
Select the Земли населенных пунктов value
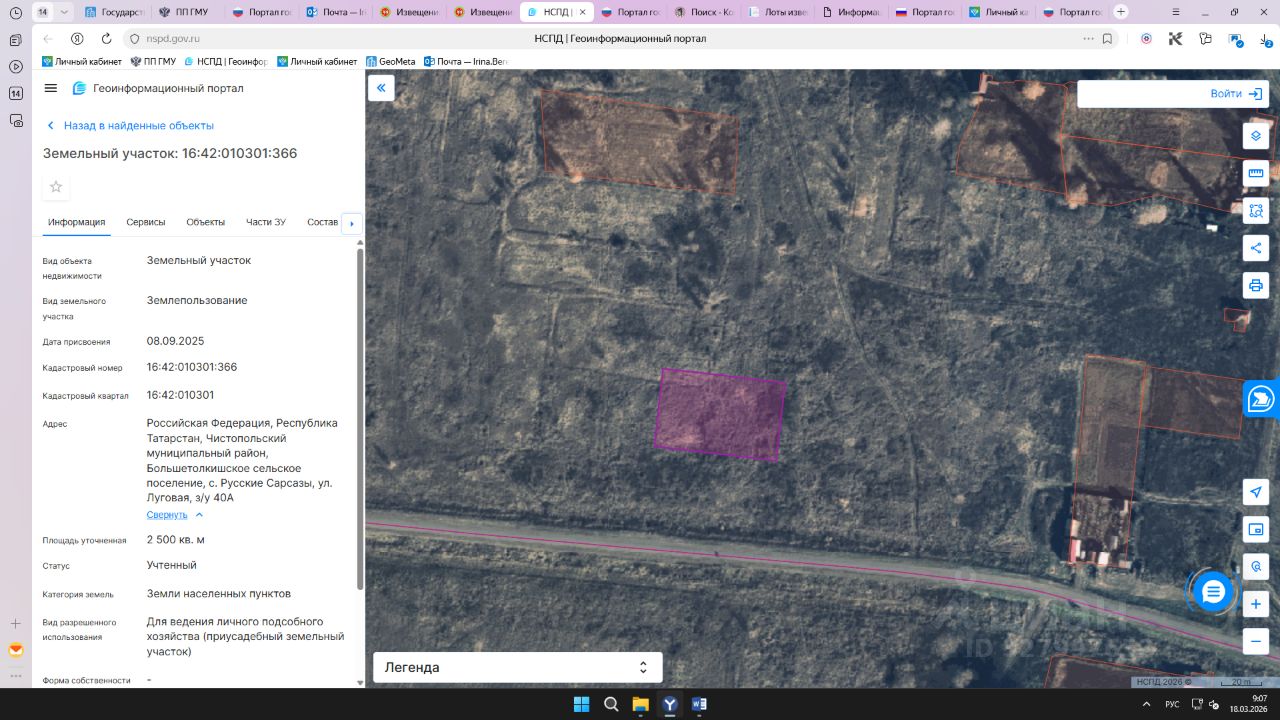pos(219,594)
